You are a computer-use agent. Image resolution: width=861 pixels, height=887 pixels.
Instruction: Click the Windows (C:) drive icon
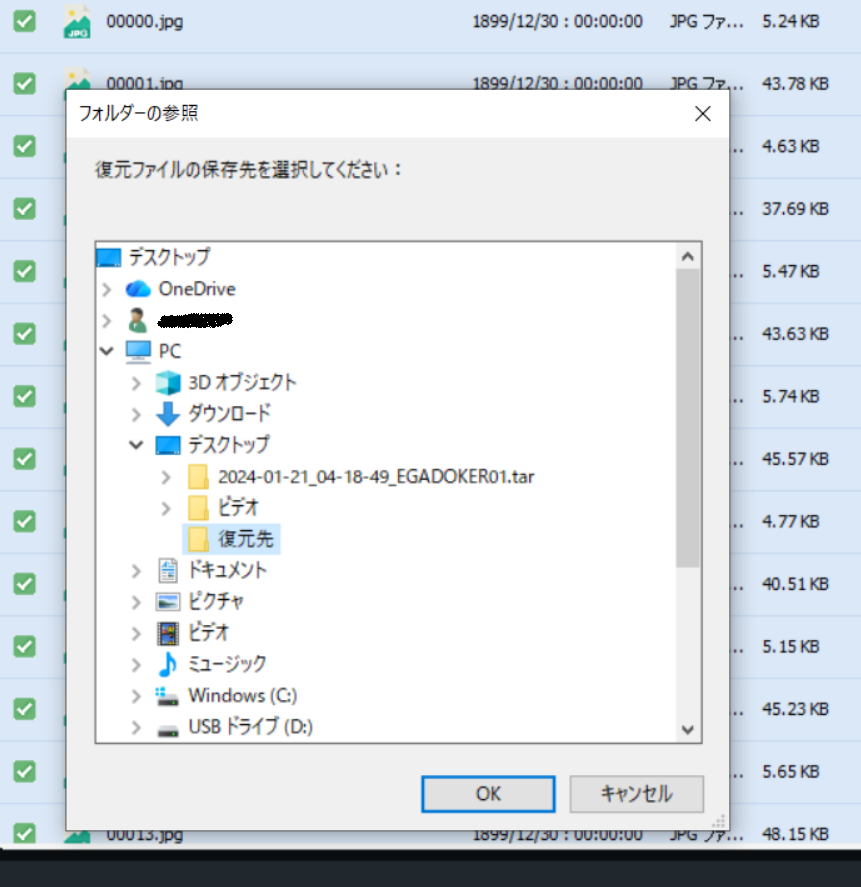point(167,696)
